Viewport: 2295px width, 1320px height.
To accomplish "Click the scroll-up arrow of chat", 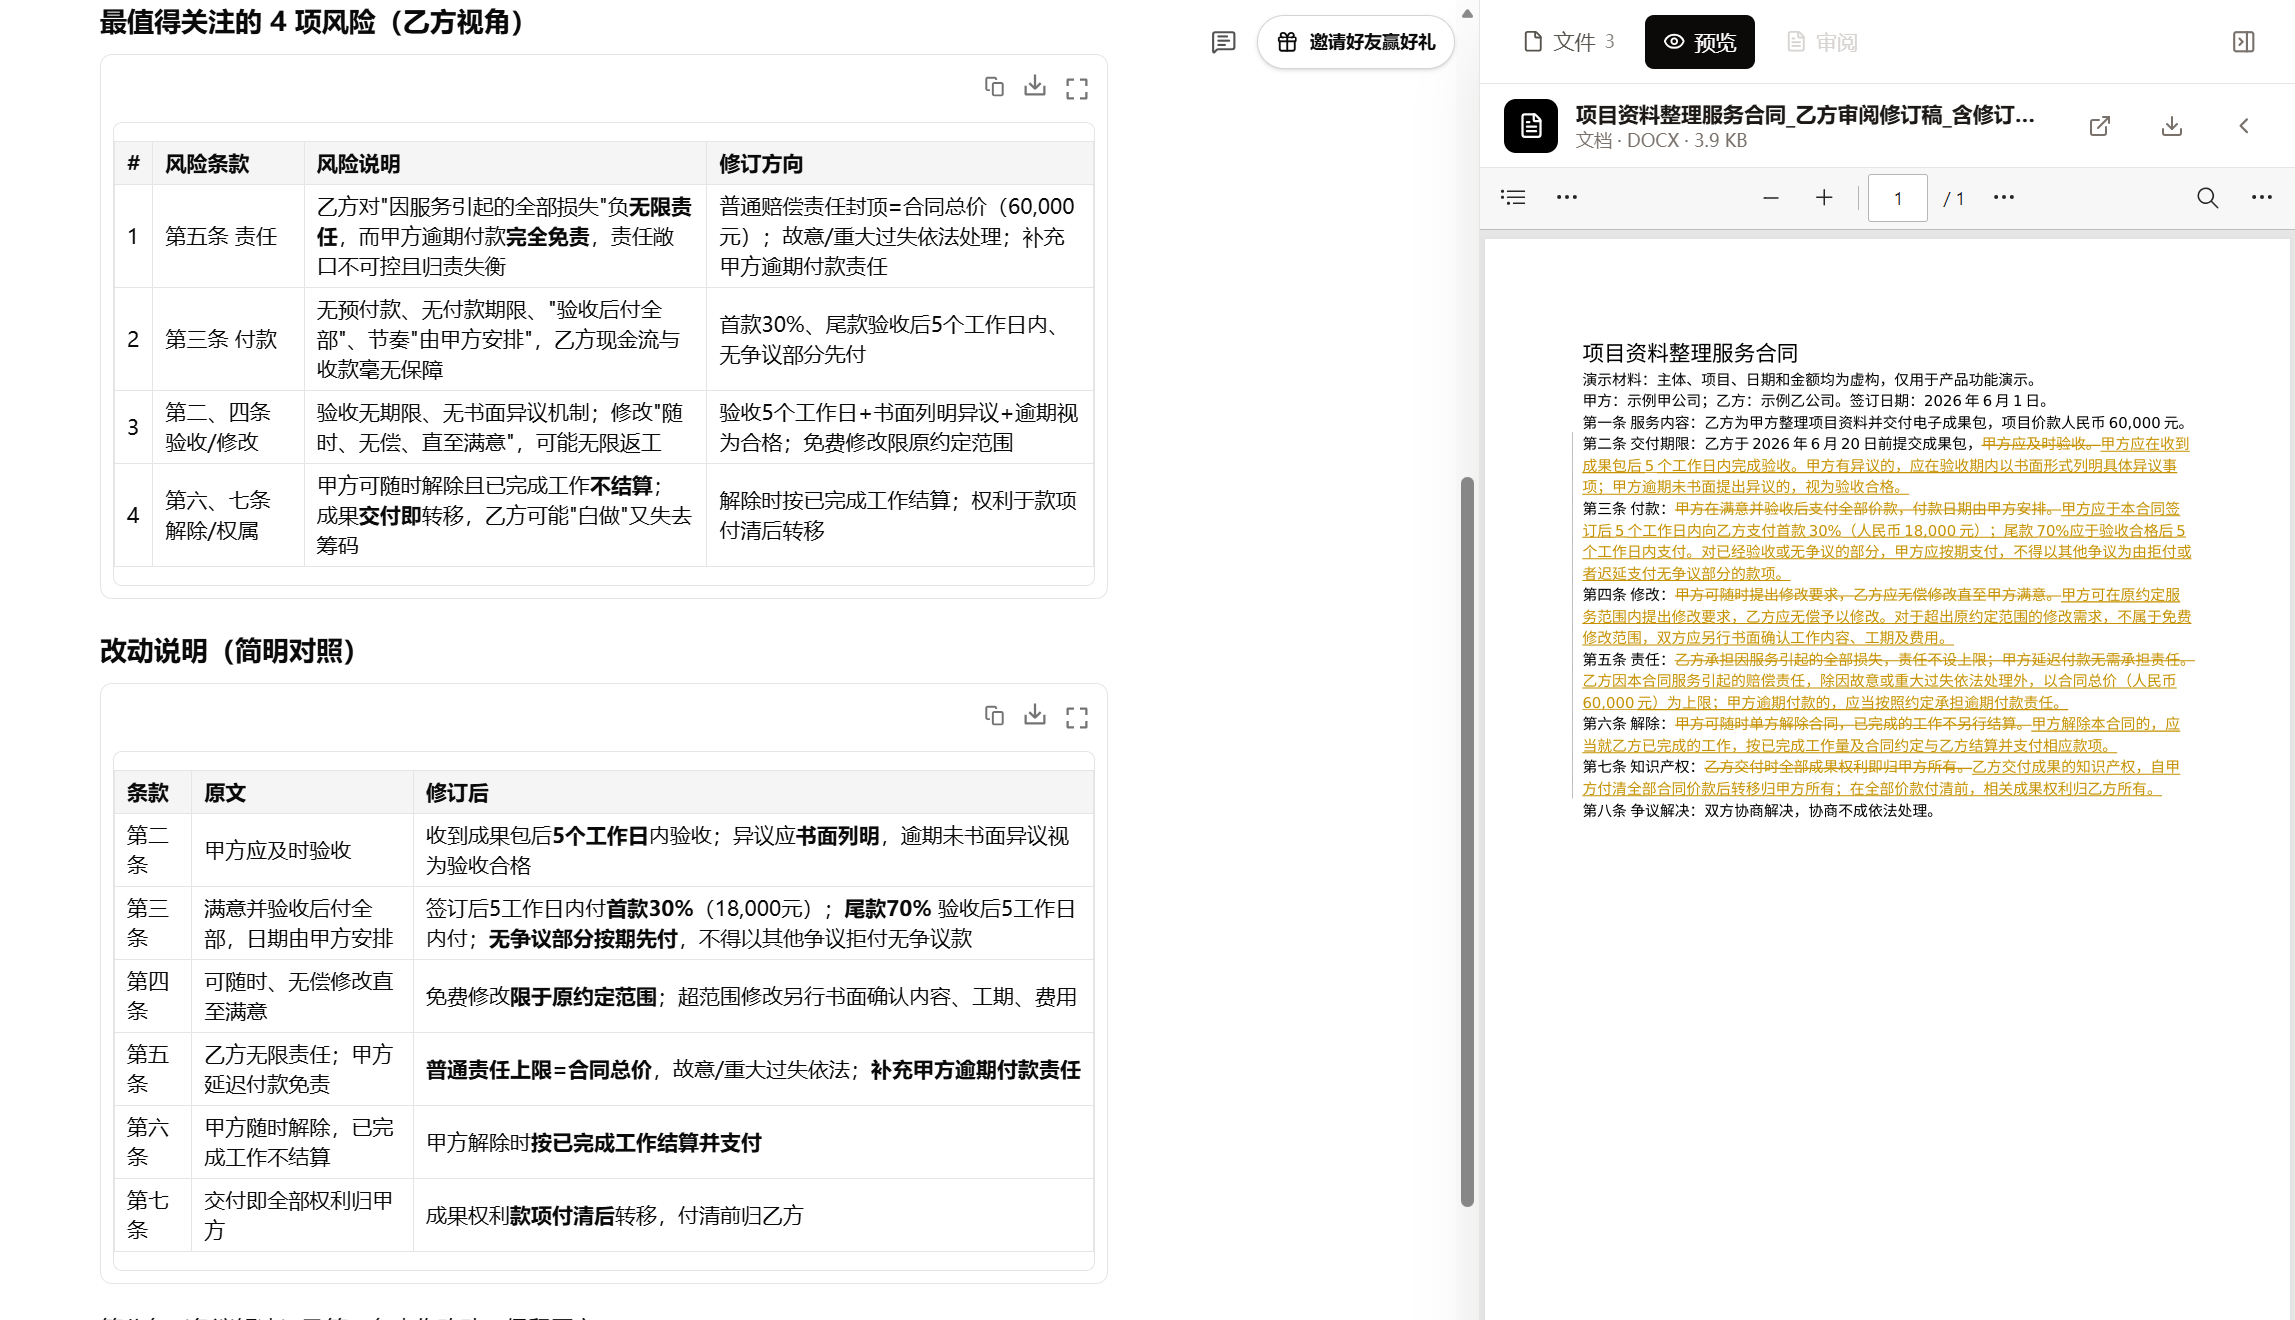I will click(1467, 14).
